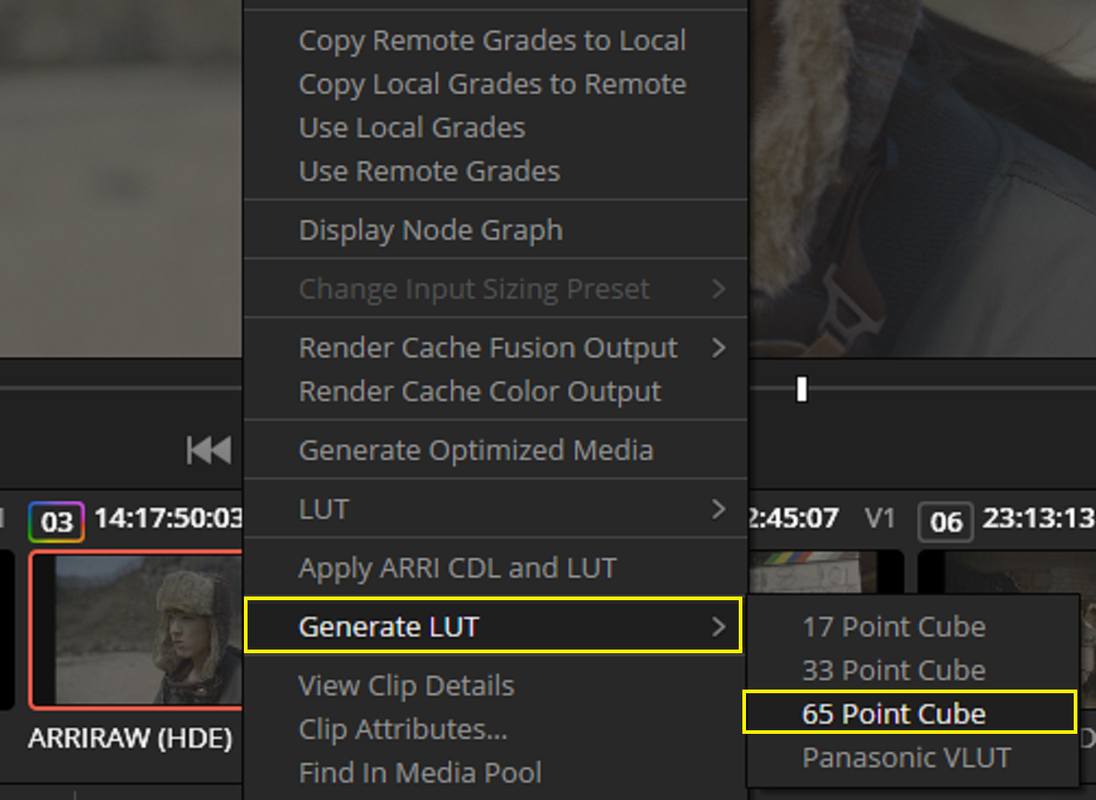
Task: Open the LUT submenu
Action: pos(496,509)
